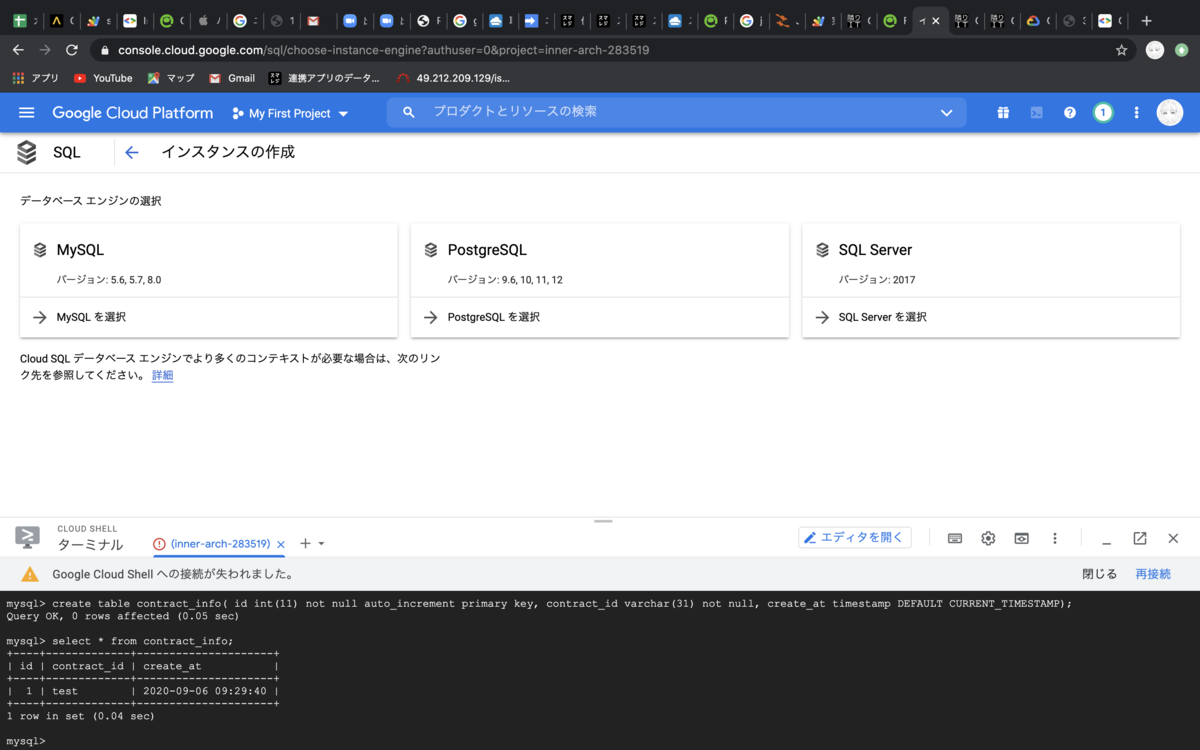Screen dimensions: 1200x750
Task: Click the 詳細 link about Cloud SQL engines
Action: coord(162,375)
